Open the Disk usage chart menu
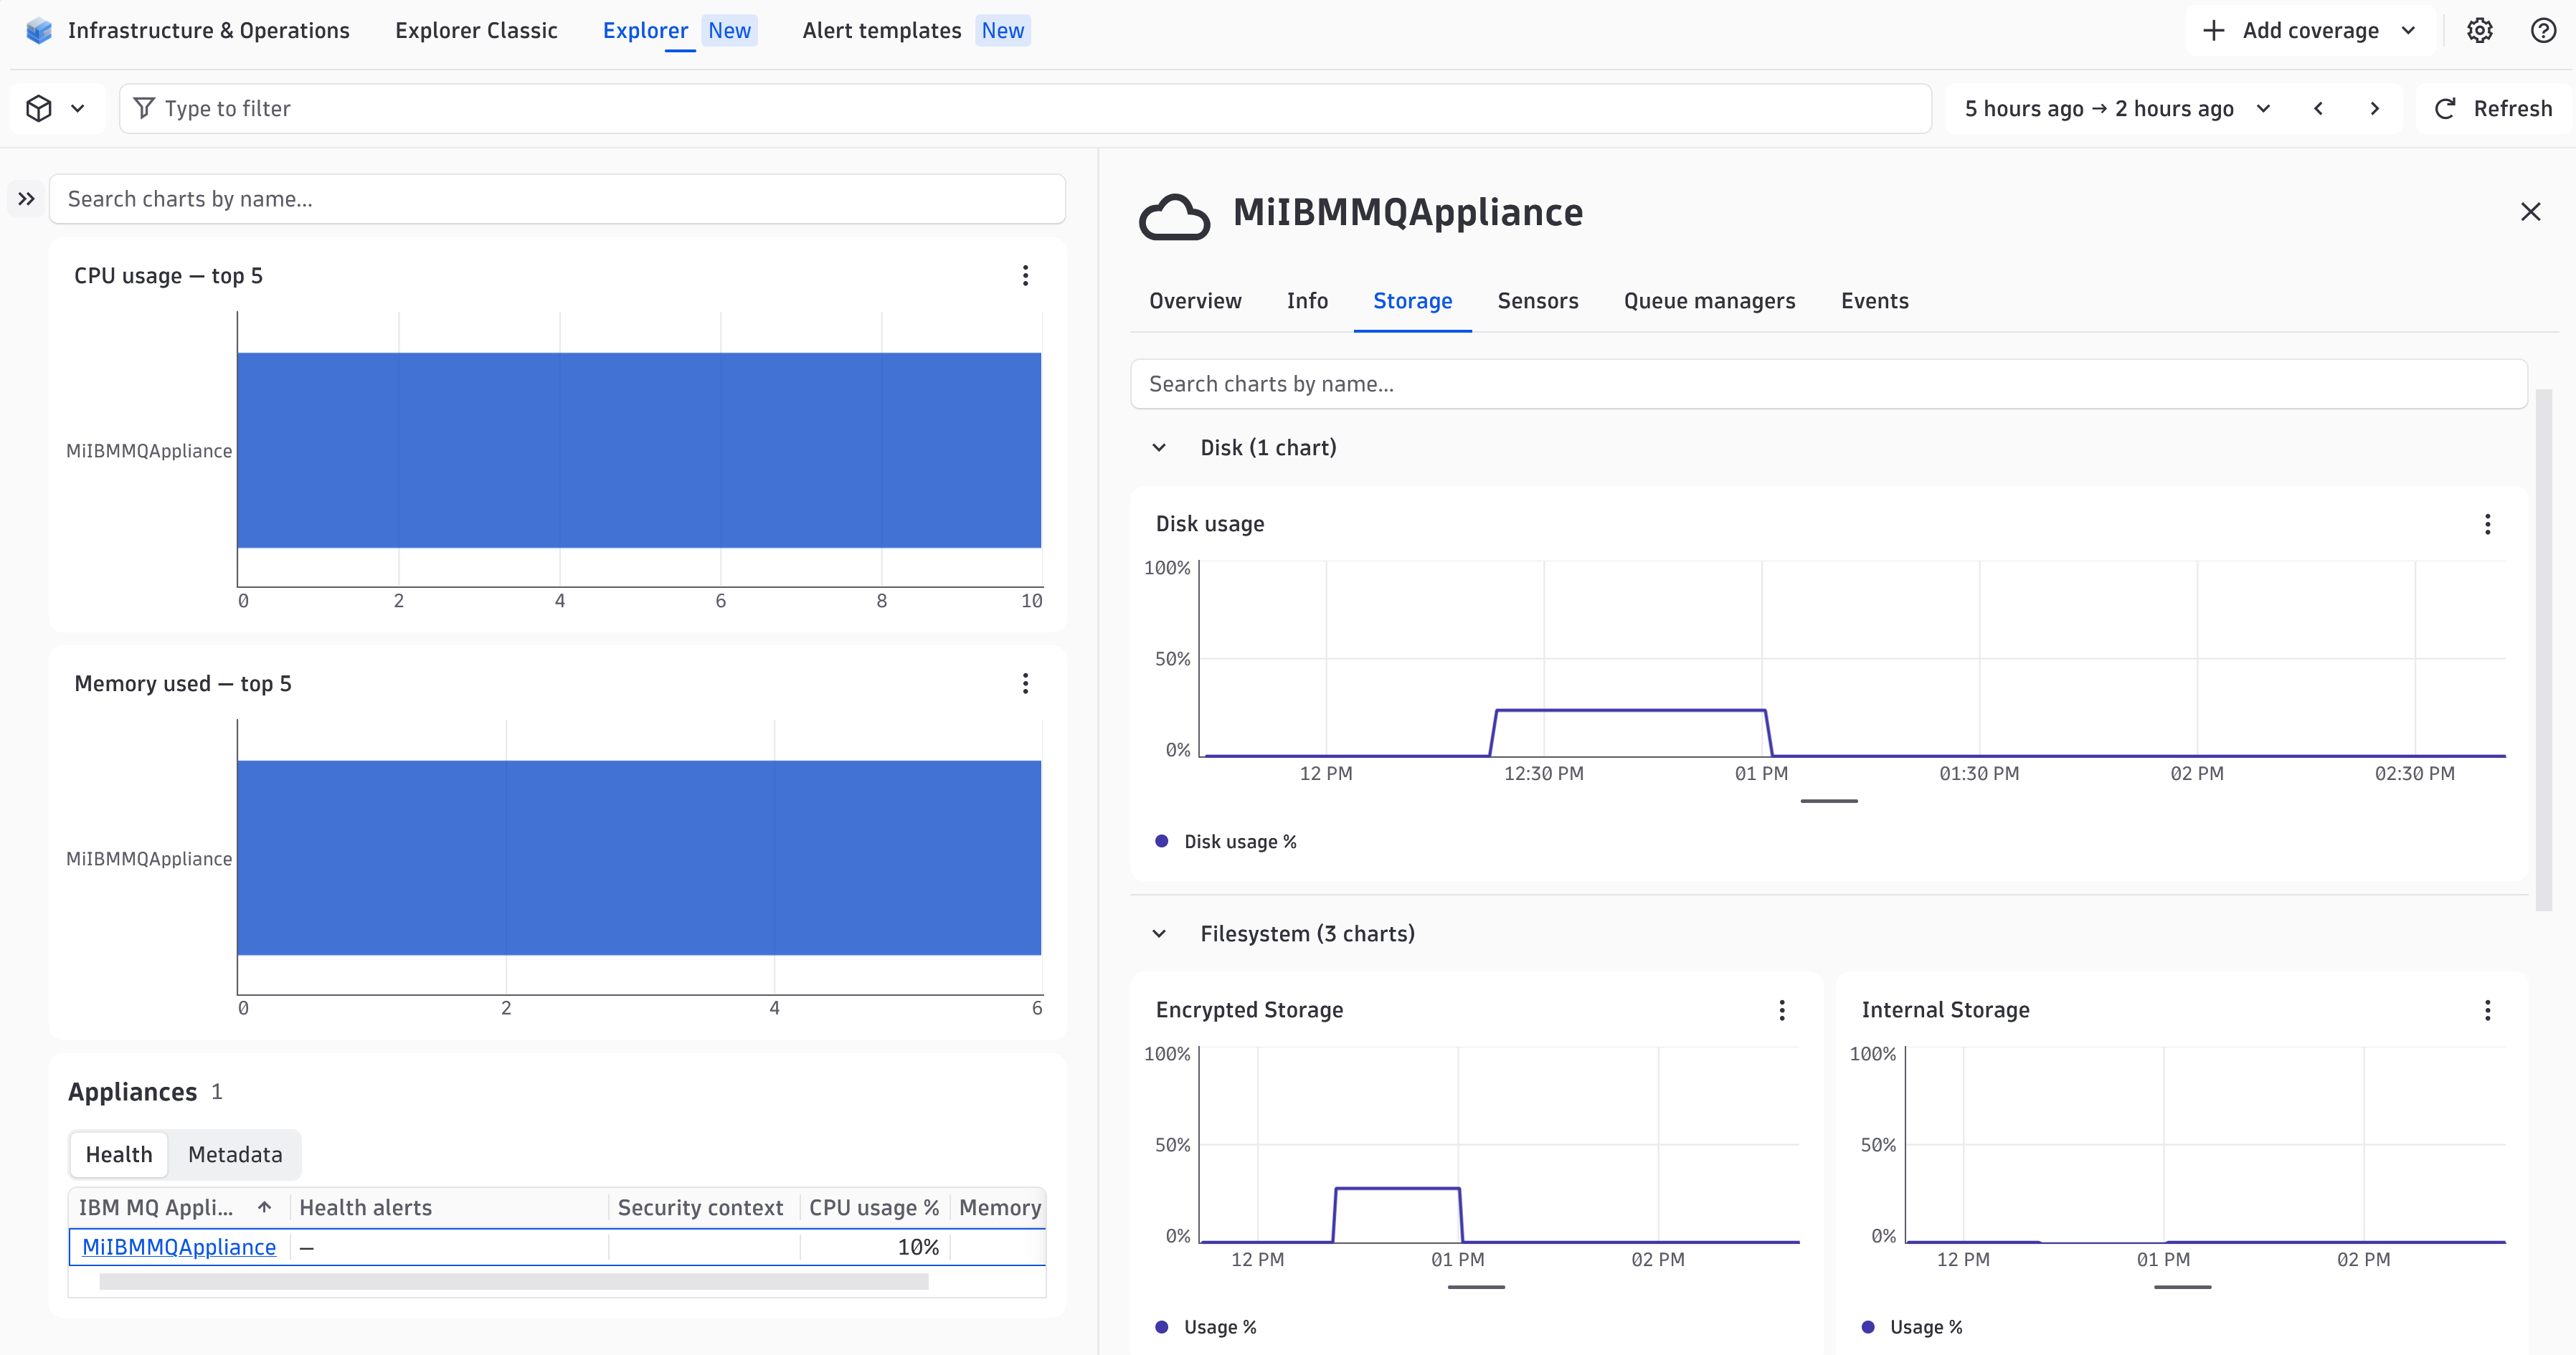Image resolution: width=2576 pixels, height=1355 pixels. pos(2487,524)
